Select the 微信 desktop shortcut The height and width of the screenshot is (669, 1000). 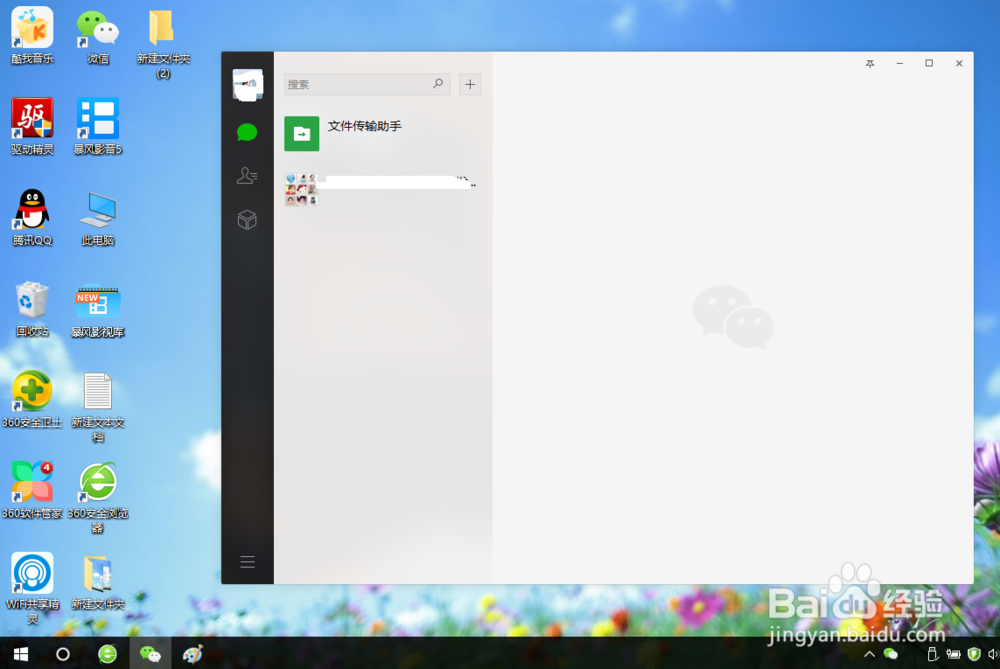pos(98,36)
